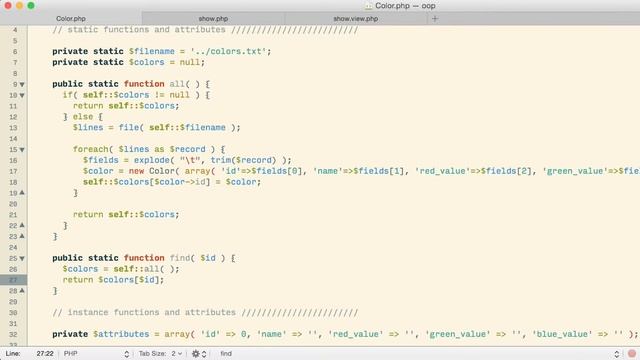Viewport: 640px width, 360px height.
Task: Click the function name all on line 9
Action: [177, 84]
